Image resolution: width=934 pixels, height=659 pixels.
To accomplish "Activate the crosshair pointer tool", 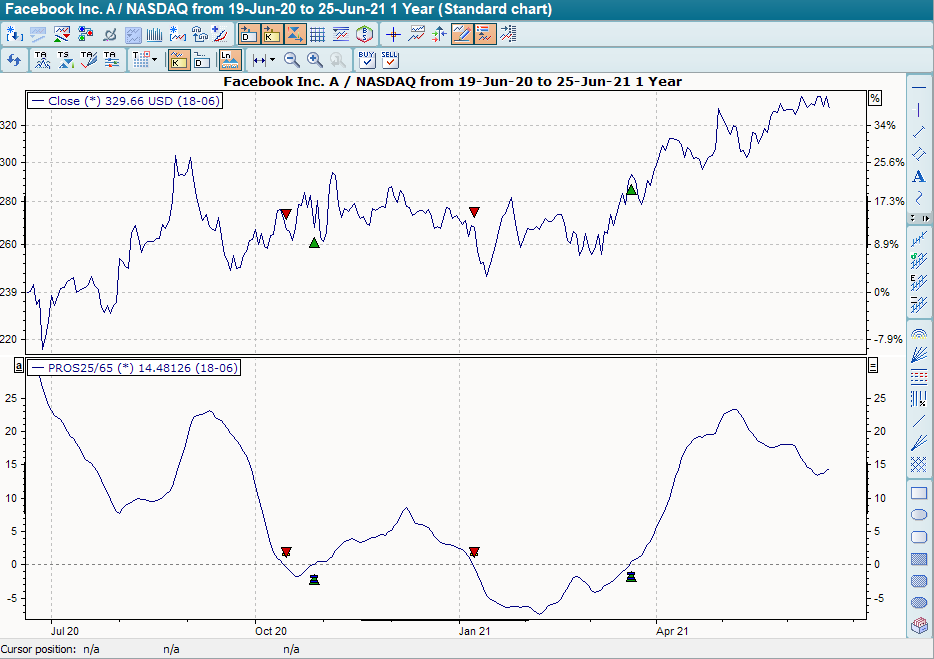I will click(x=392, y=33).
